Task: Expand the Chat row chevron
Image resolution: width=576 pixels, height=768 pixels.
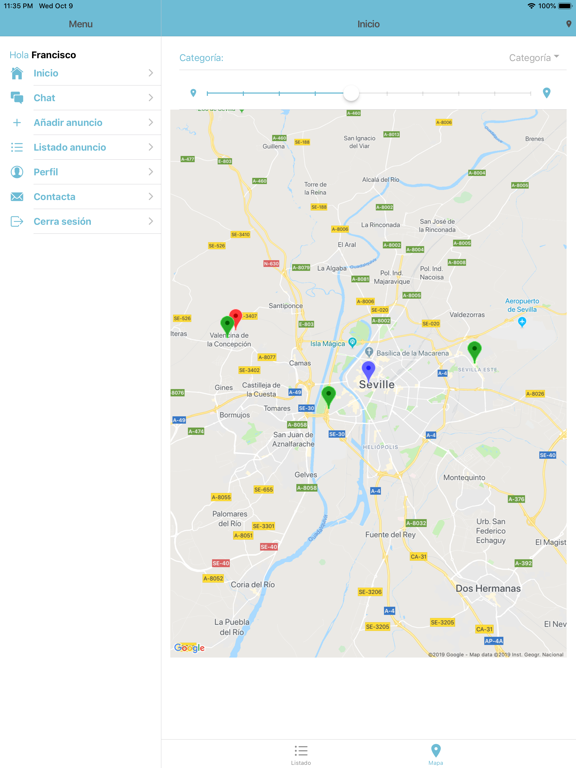Action: [x=151, y=97]
